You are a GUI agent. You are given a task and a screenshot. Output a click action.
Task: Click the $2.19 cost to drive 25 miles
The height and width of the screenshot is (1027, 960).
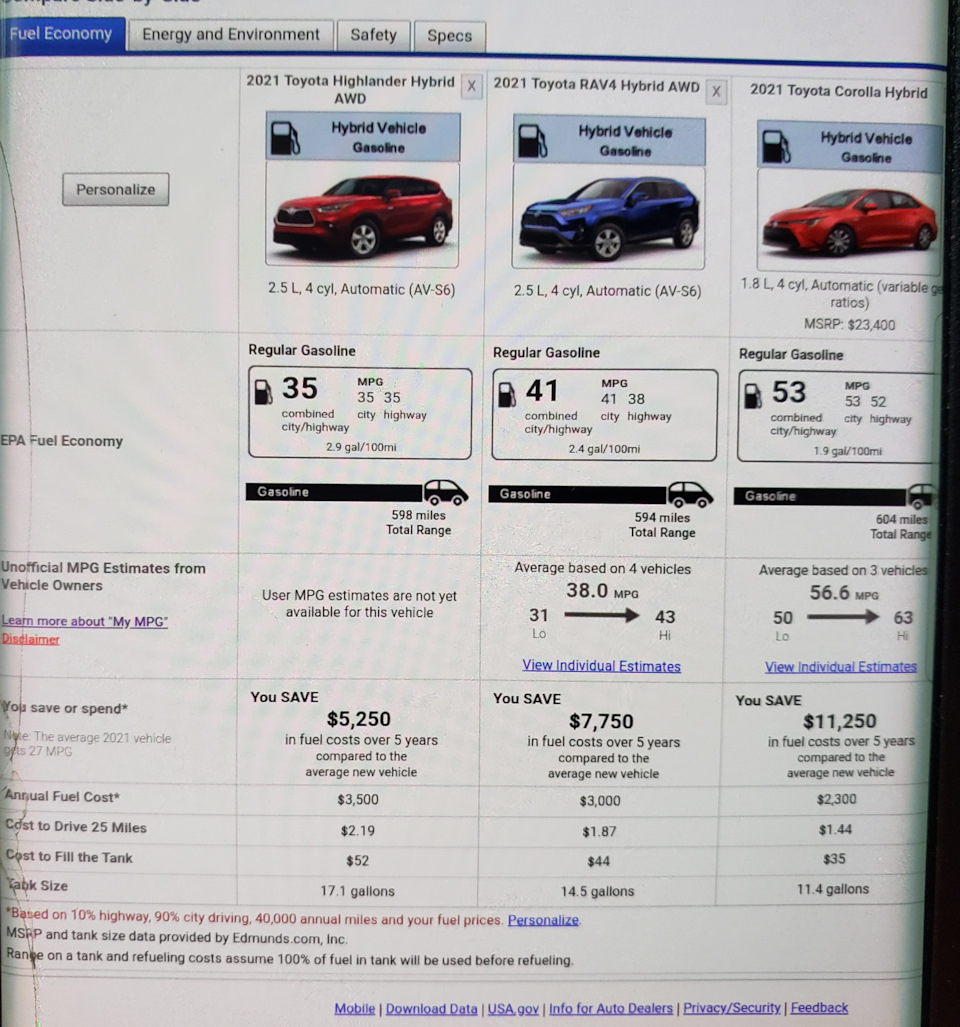tap(358, 831)
